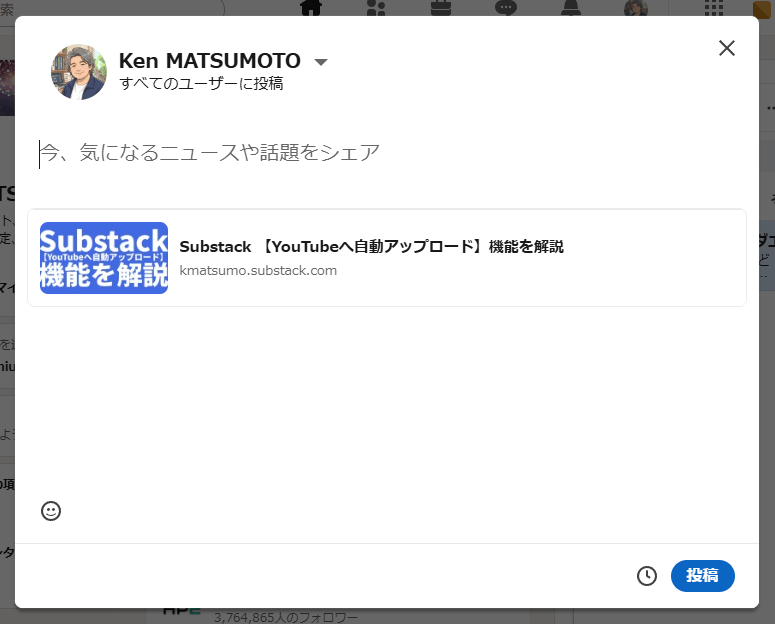Open Messaging icon in the background navigation
Viewport: 775px width, 624px height.
[506, 7]
